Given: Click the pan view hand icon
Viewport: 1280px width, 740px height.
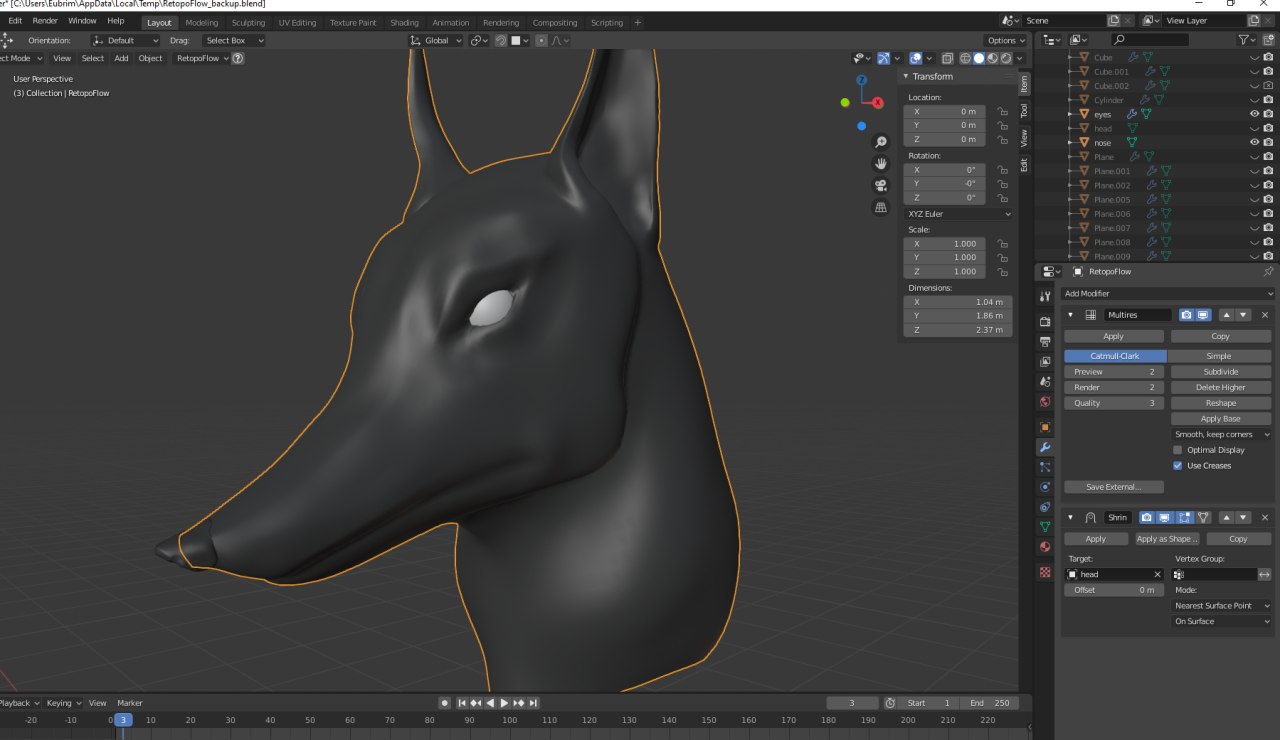Looking at the screenshot, I should point(881,164).
